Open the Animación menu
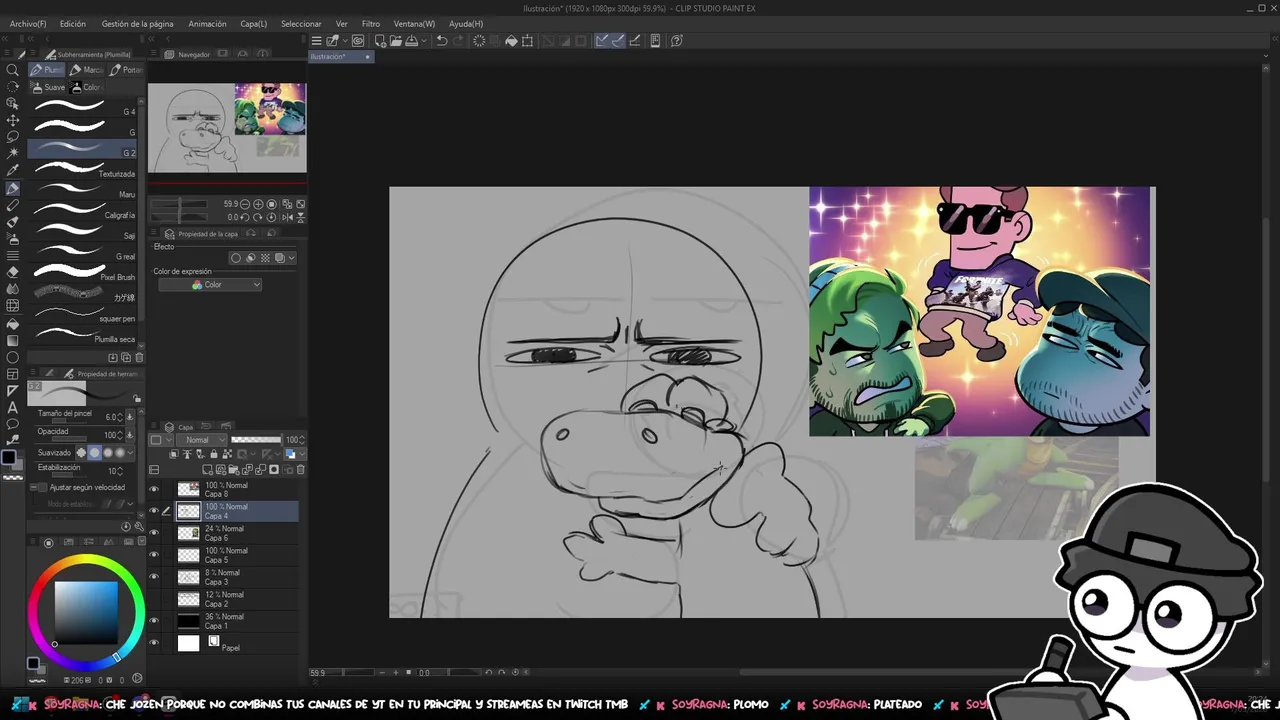This screenshot has height=720, width=1280. [x=207, y=23]
